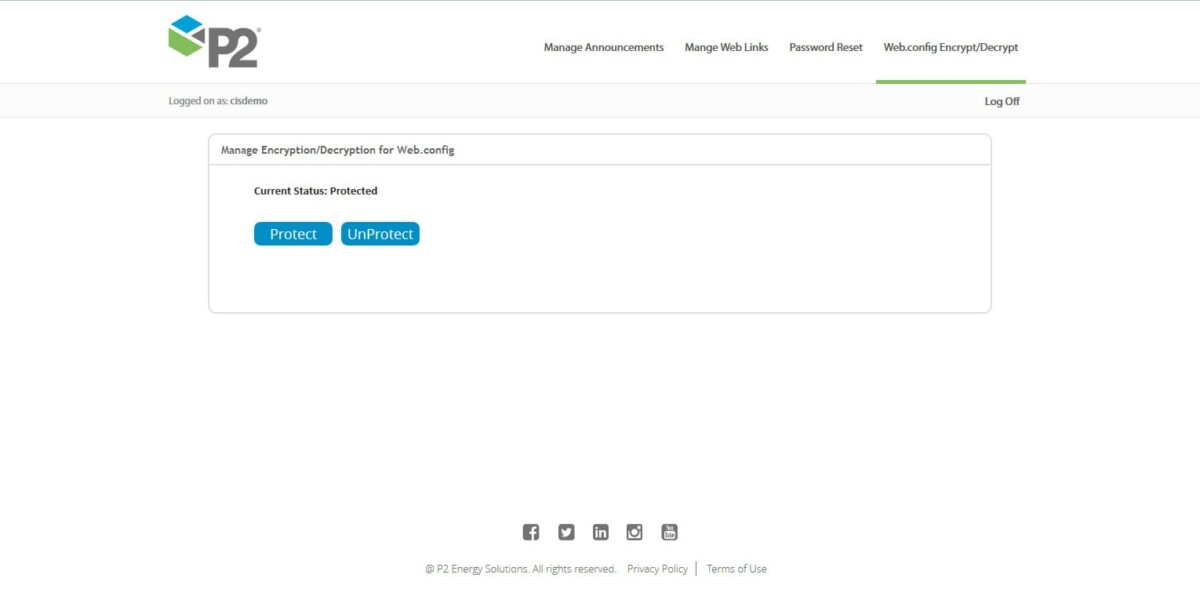Open the Privacy Policy link
Image resolution: width=1200 pixels, height=600 pixels.
657,568
